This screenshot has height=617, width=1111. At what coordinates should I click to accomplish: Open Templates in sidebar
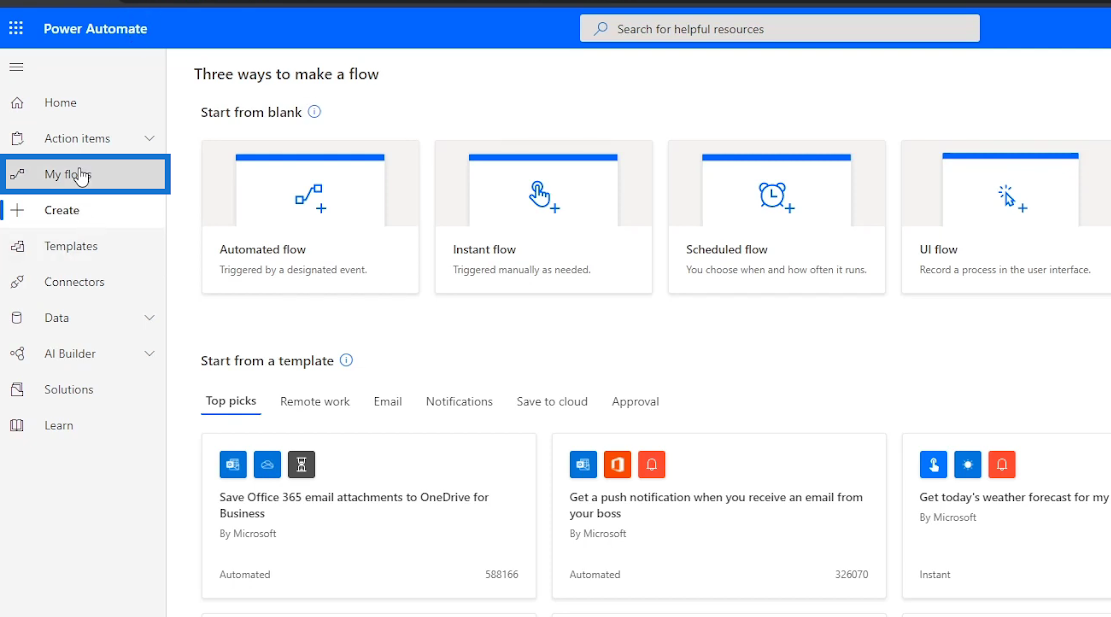(84, 247)
